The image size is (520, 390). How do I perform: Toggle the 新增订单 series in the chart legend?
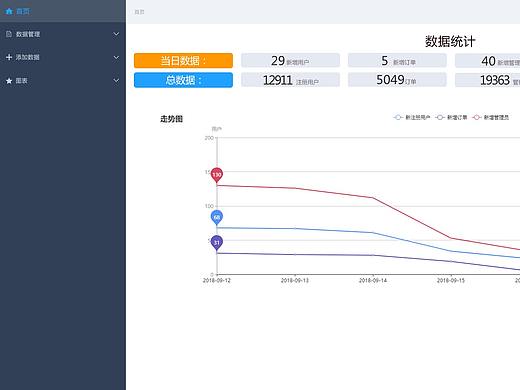click(451, 117)
